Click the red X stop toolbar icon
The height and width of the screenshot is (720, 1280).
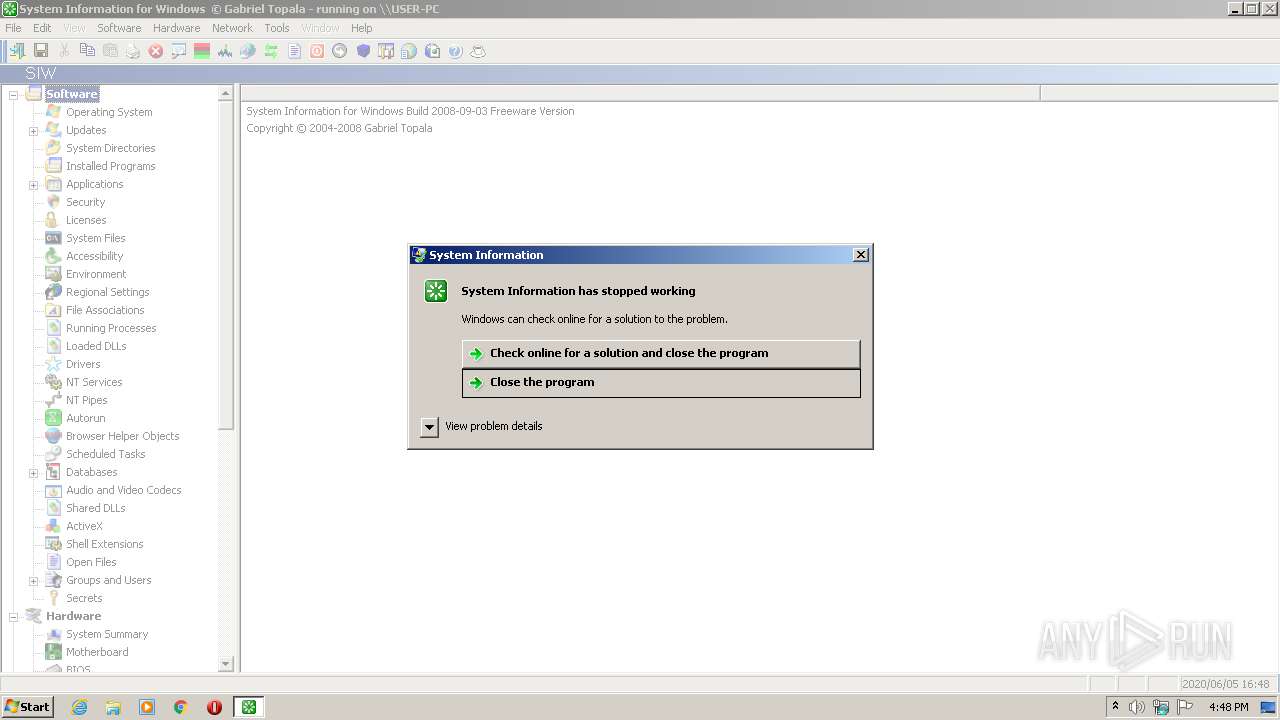(156, 51)
